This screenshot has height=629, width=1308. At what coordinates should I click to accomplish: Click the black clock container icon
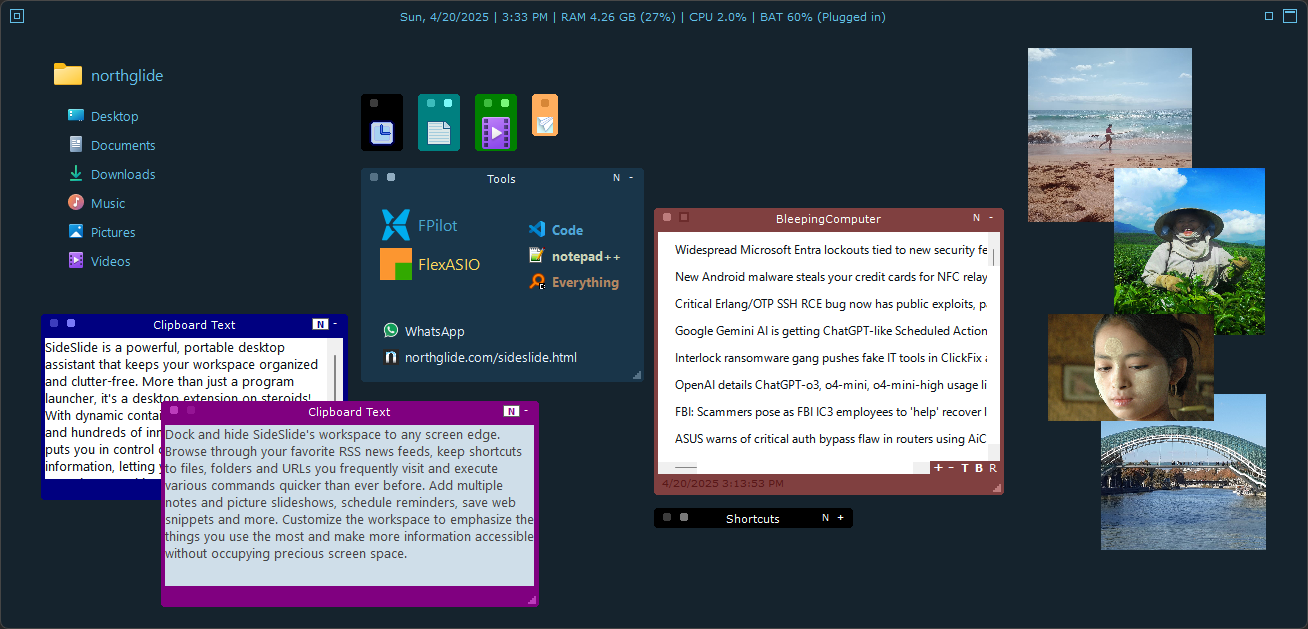click(x=382, y=123)
